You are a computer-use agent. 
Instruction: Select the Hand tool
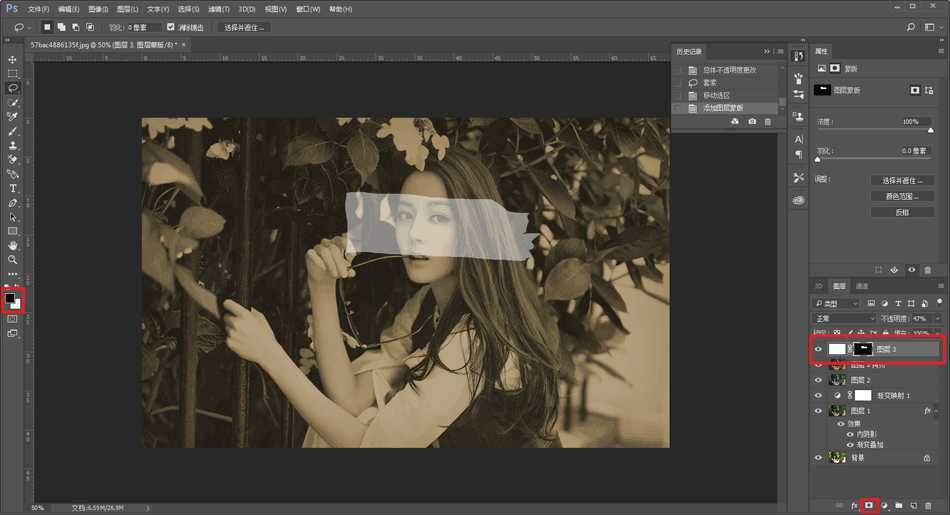point(13,245)
